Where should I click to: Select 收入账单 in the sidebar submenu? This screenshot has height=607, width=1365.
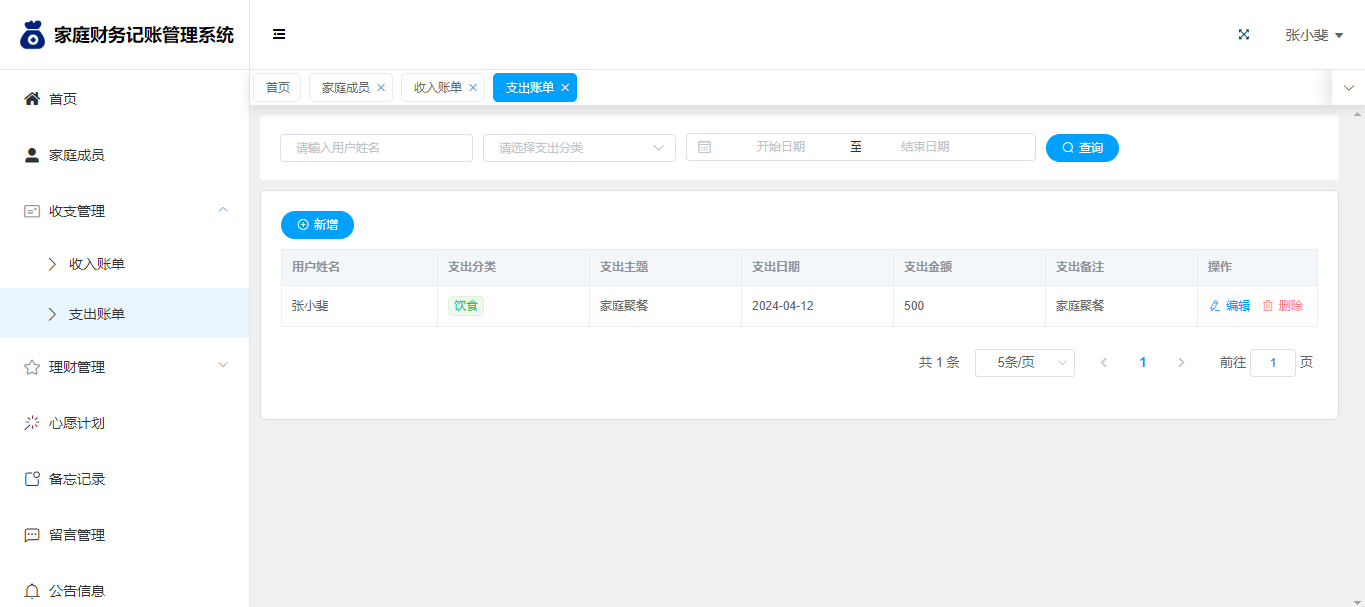tap(96, 264)
